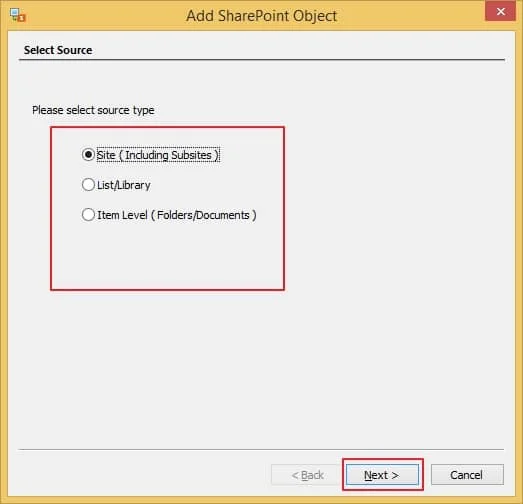Viewport: 523px width, 504px height.
Task: Click the Next button to continue
Action: [382, 474]
